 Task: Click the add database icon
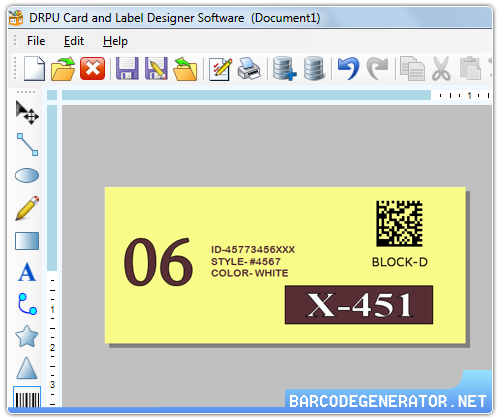point(284,69)
